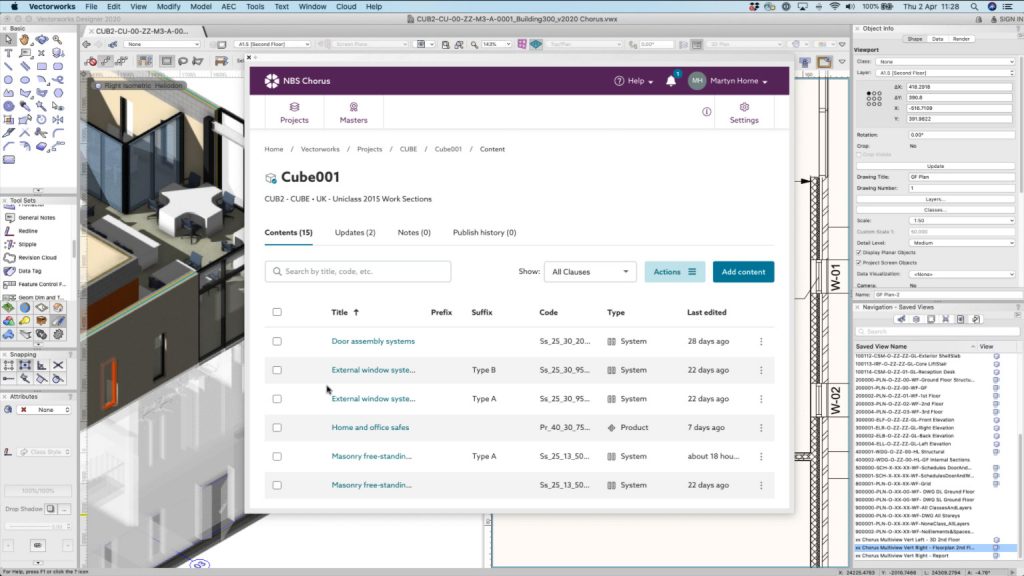Toggle Display Planar Objects checkbox
Image resolution: width=1024 pixels, height=576 pixels.
[x=859, y=252]
